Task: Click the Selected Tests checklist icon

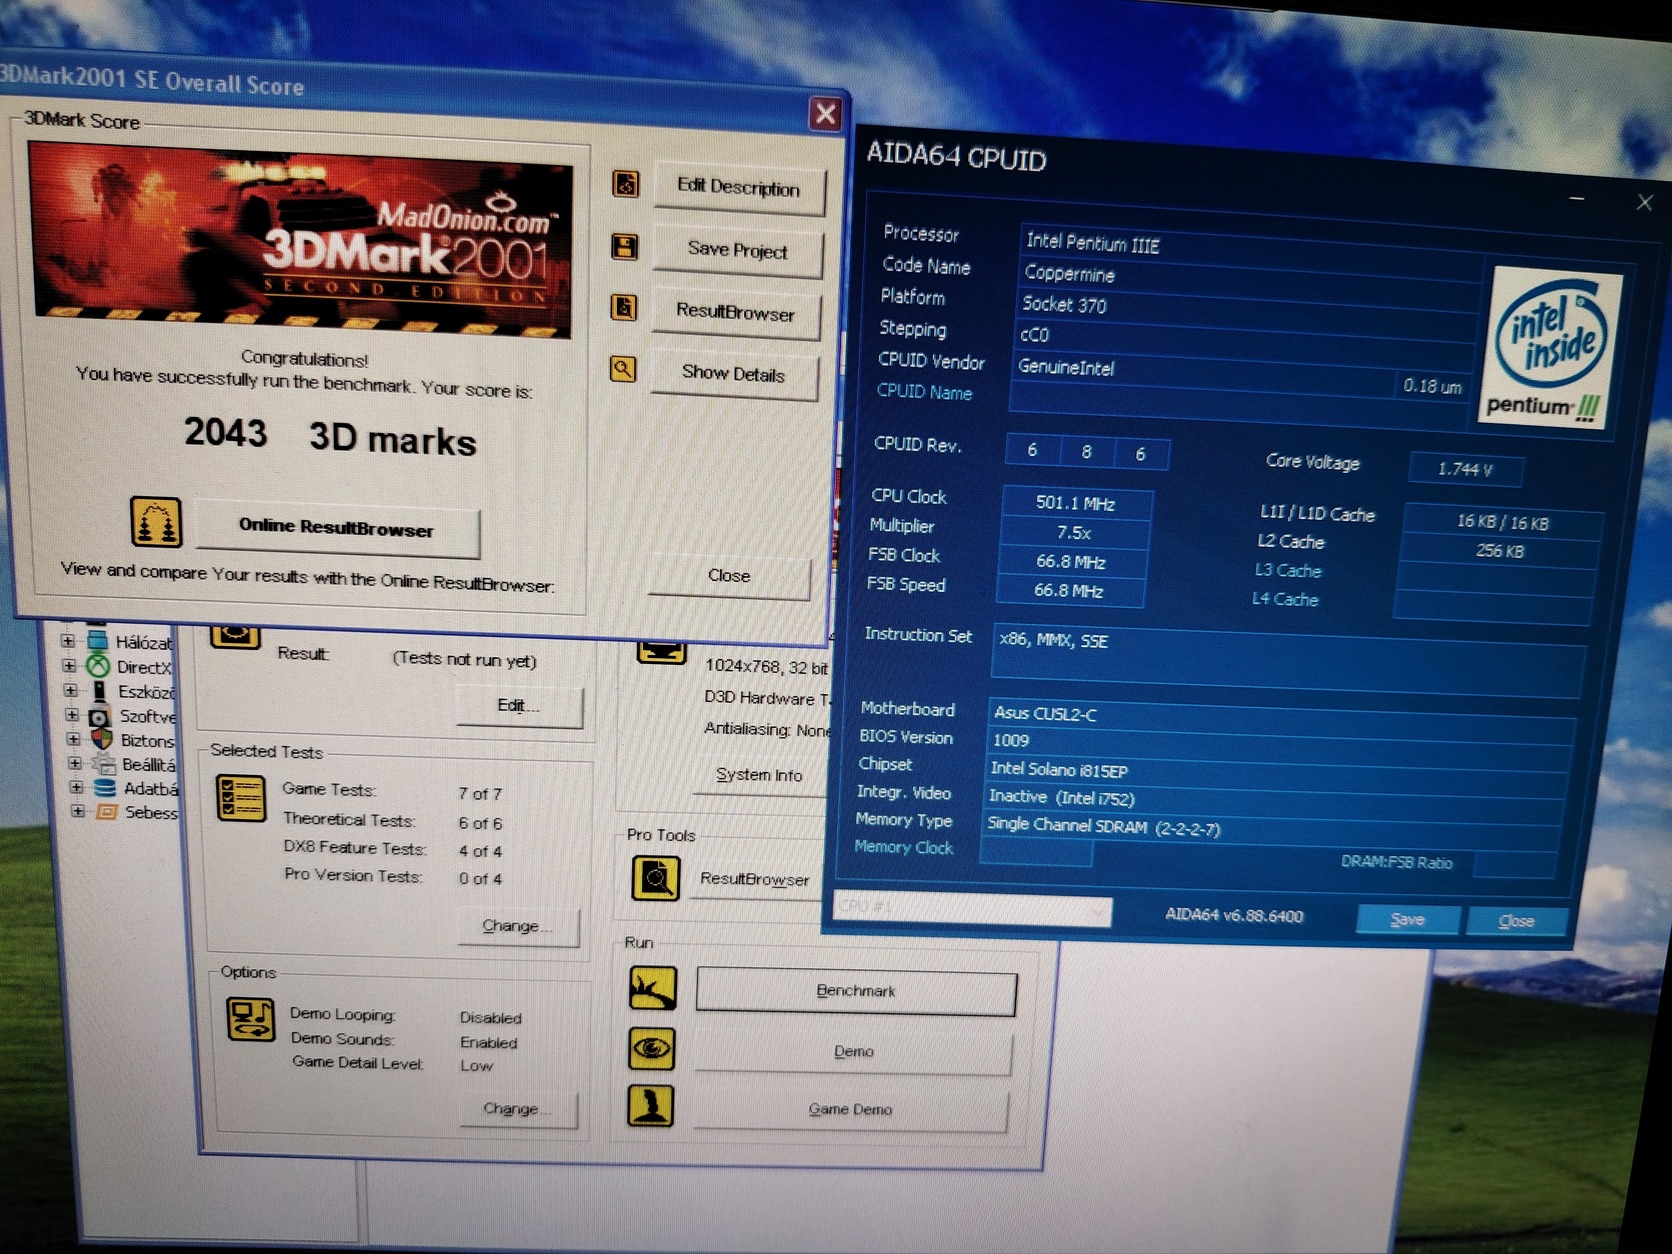Action: (x=241, y=798)
